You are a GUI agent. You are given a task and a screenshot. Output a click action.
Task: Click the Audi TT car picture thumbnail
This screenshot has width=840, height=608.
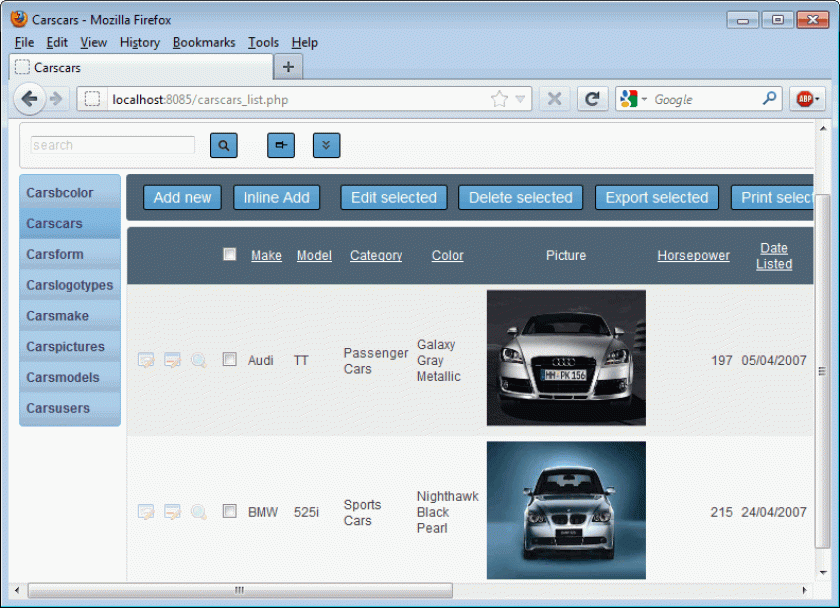[x=566, y=358]
